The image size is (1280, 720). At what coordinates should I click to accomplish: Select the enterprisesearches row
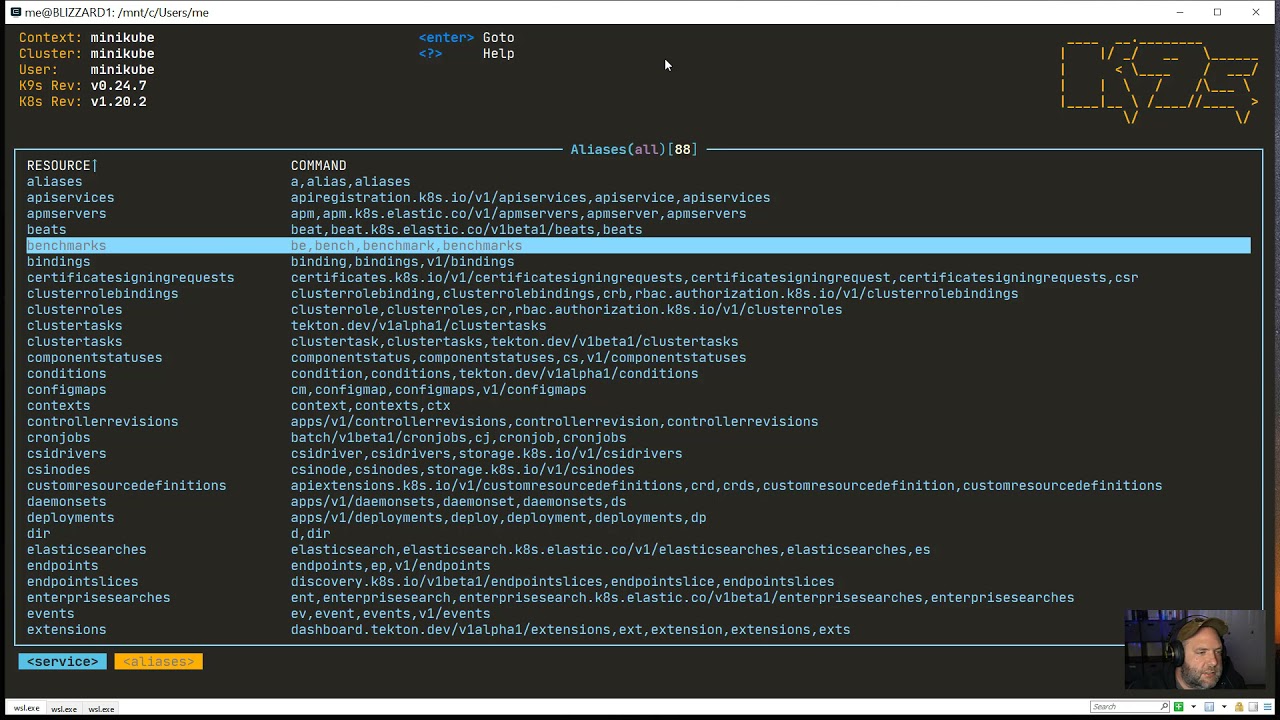638,597
